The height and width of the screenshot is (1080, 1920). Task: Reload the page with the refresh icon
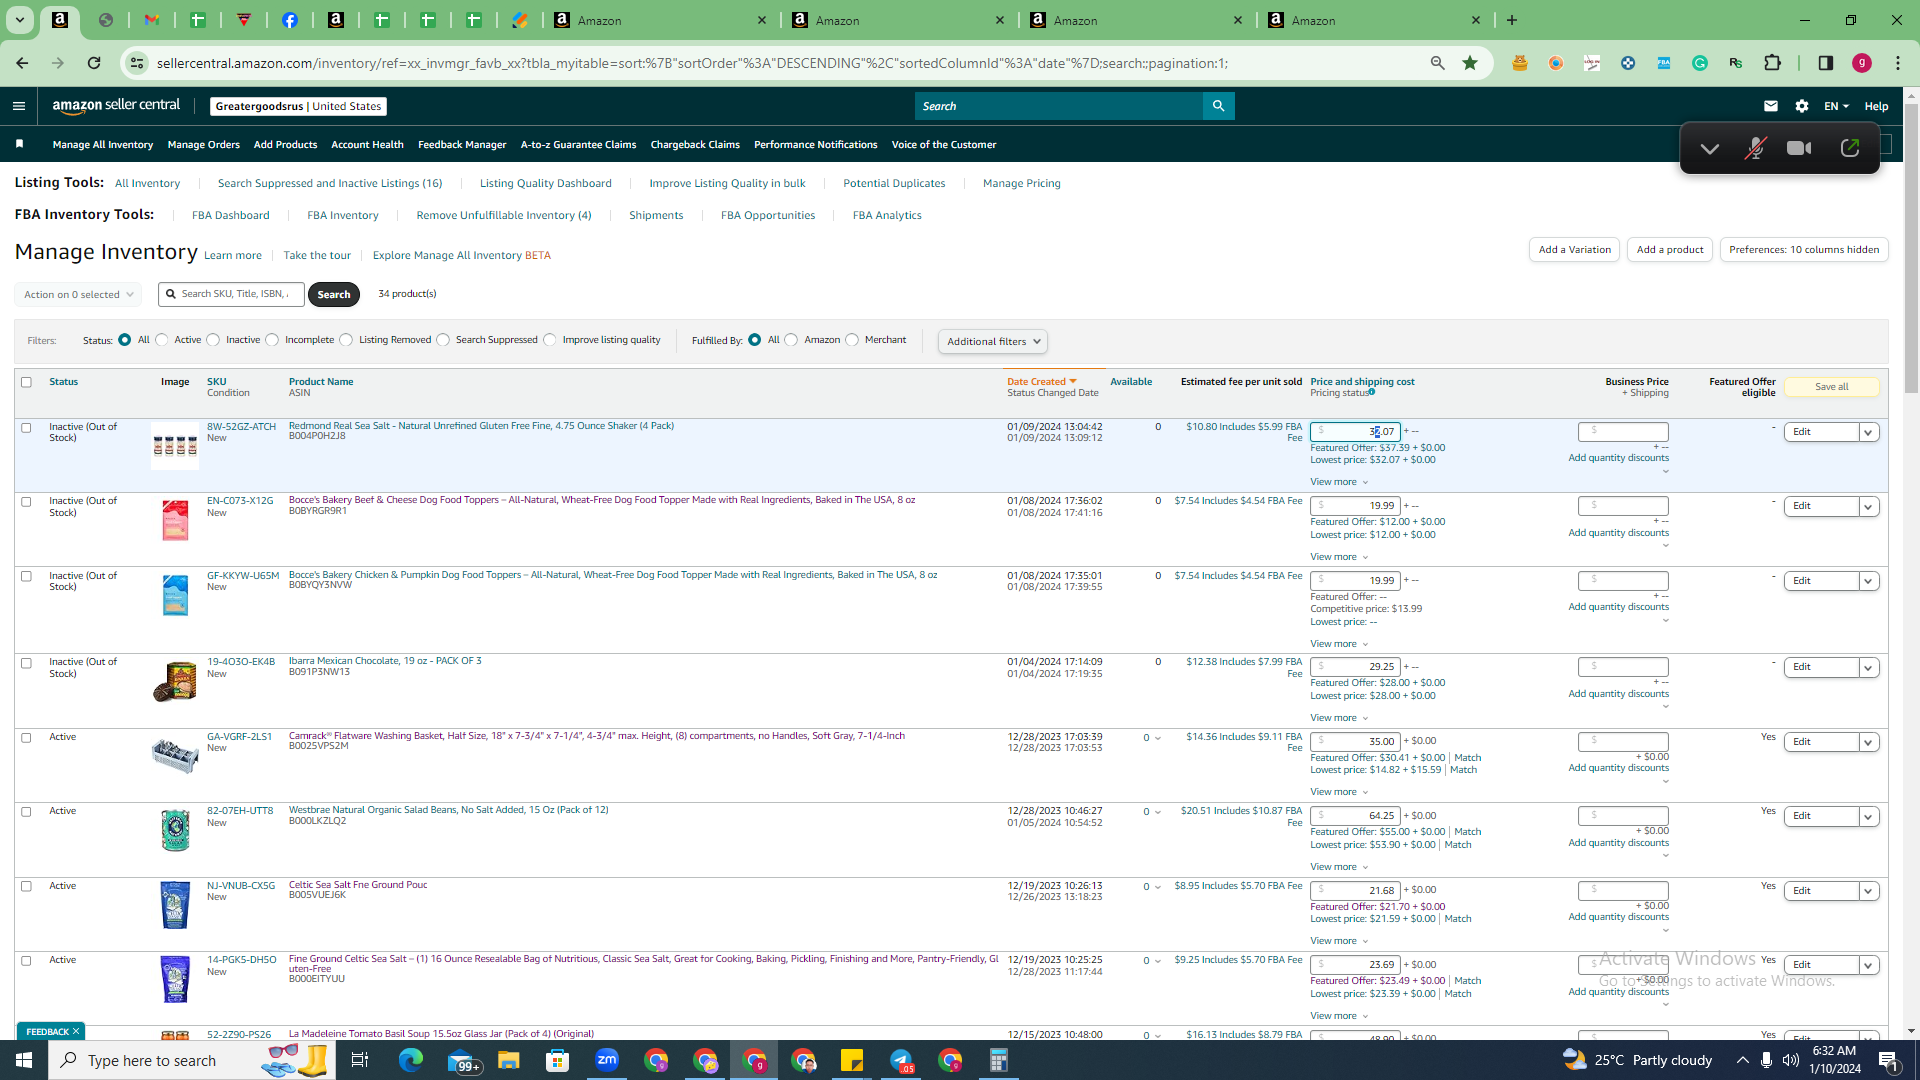94,63
